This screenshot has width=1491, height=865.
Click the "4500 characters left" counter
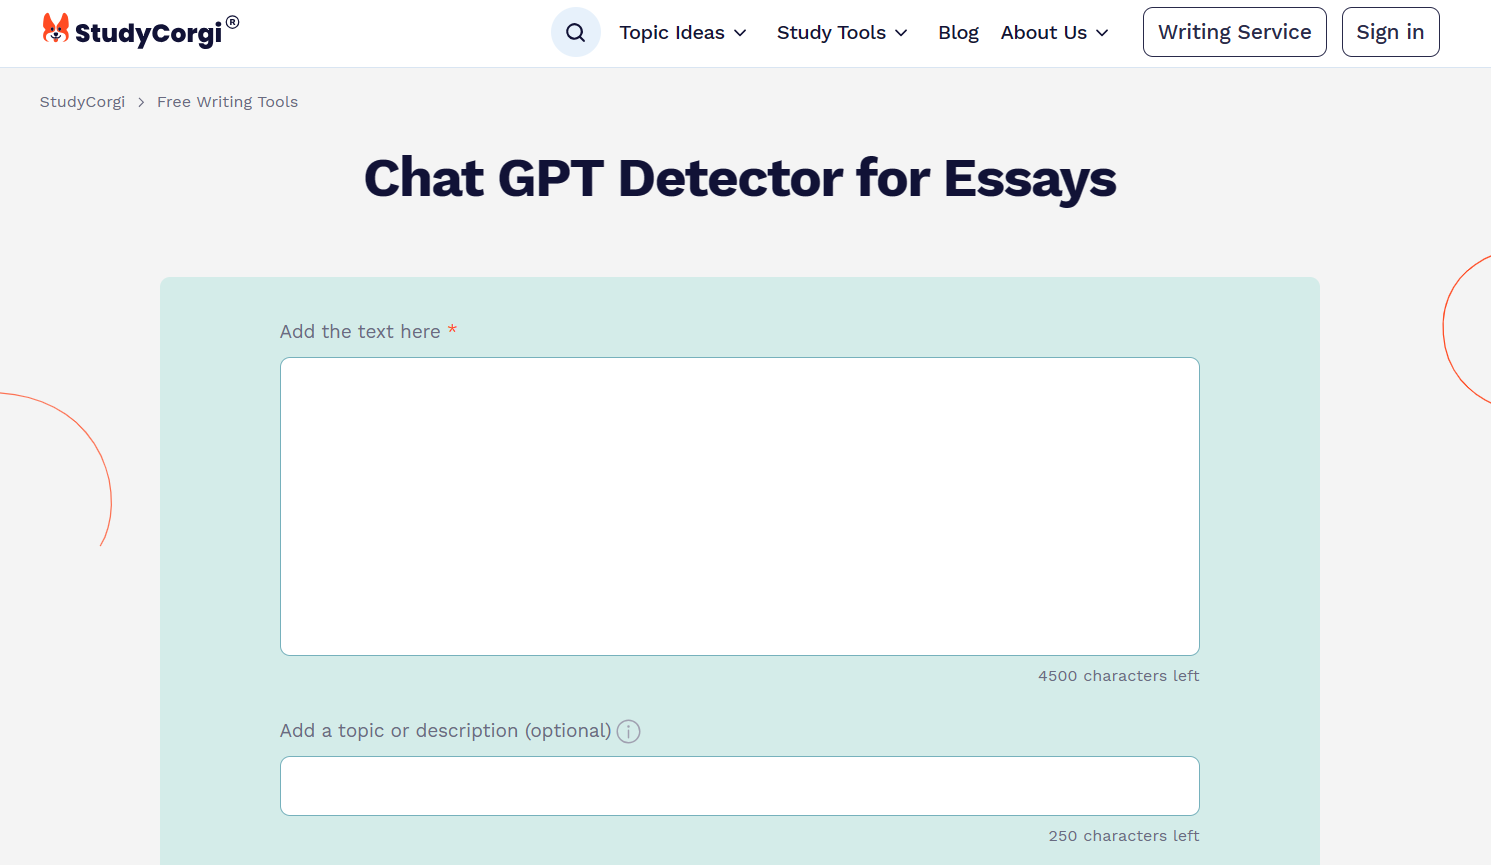(x=1118, y=676)
